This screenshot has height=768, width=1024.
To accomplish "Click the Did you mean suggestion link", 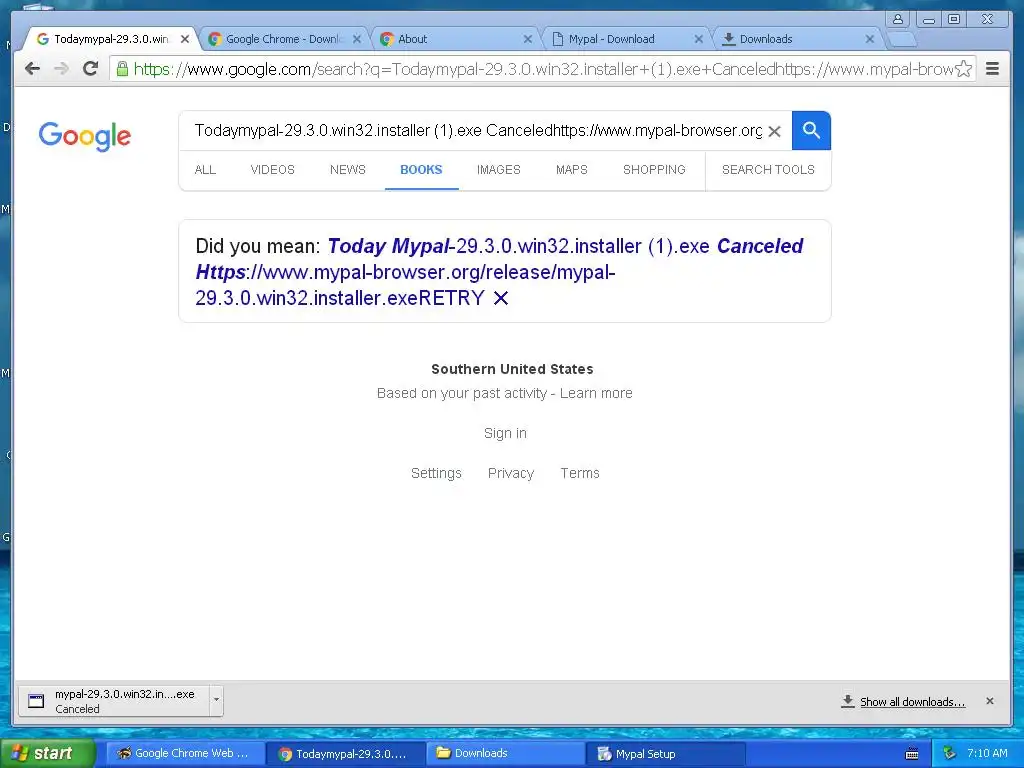I will click(x=499, y=272).
